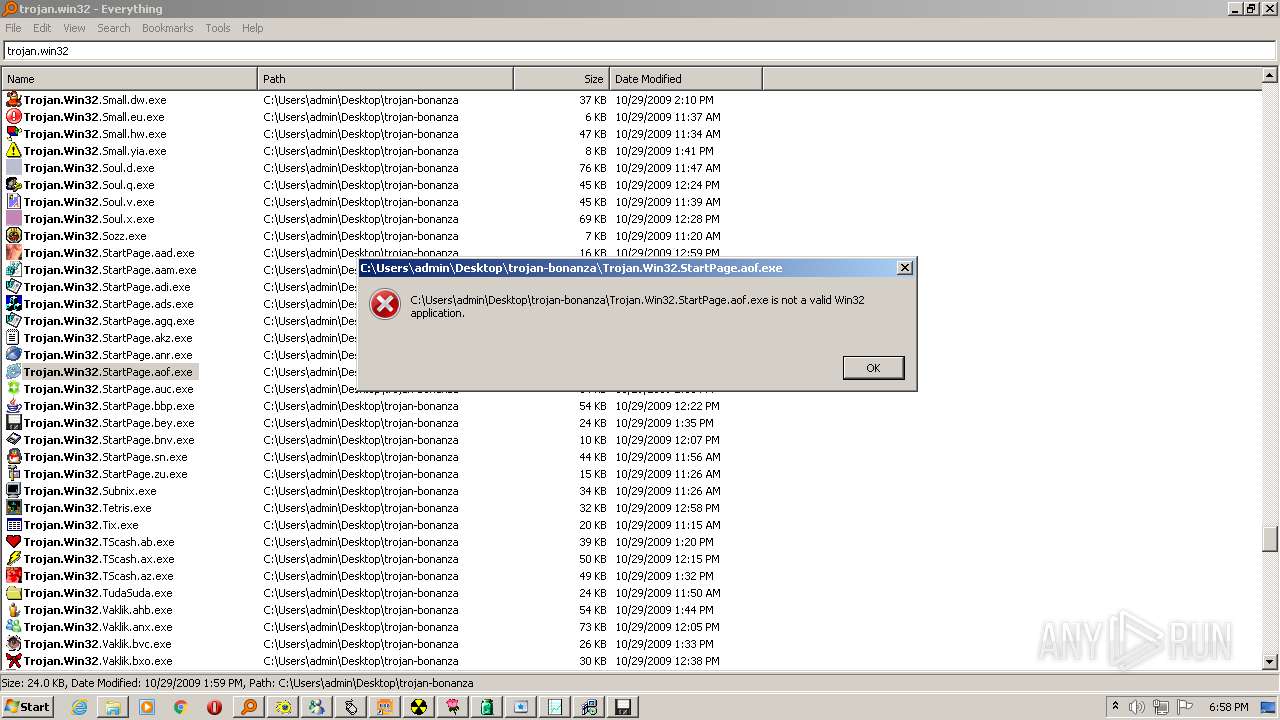Select the file Trojan.Win32.Vaklik.ahb.exe
The width and height of the screenshot is (1280, 720).
point(98,610)
